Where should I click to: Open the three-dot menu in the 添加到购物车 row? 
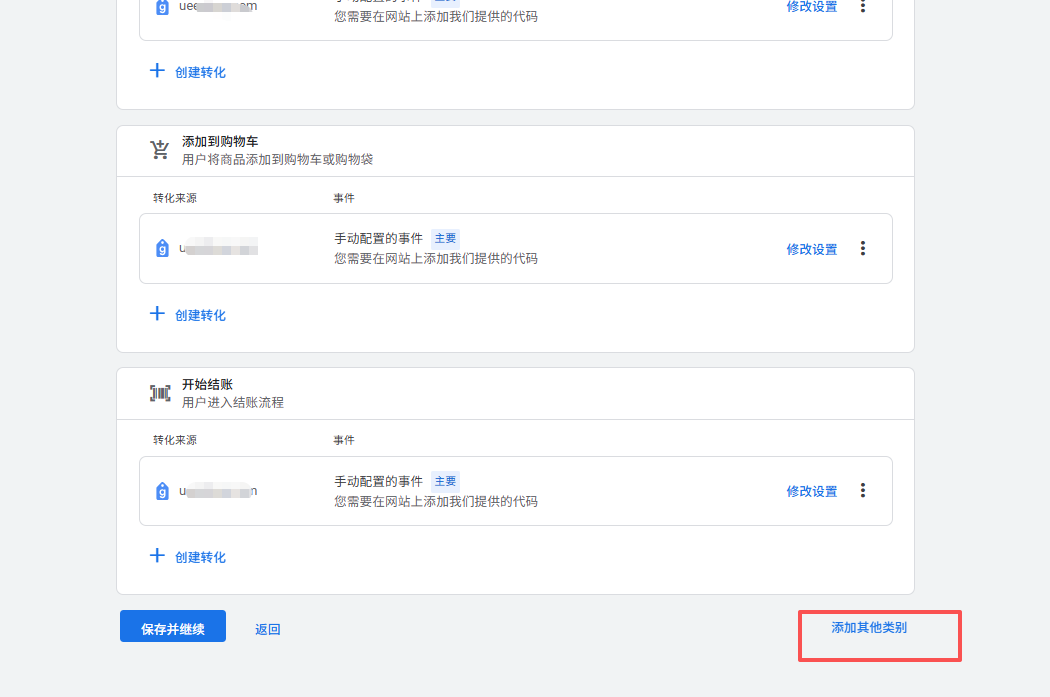point(863,248)
